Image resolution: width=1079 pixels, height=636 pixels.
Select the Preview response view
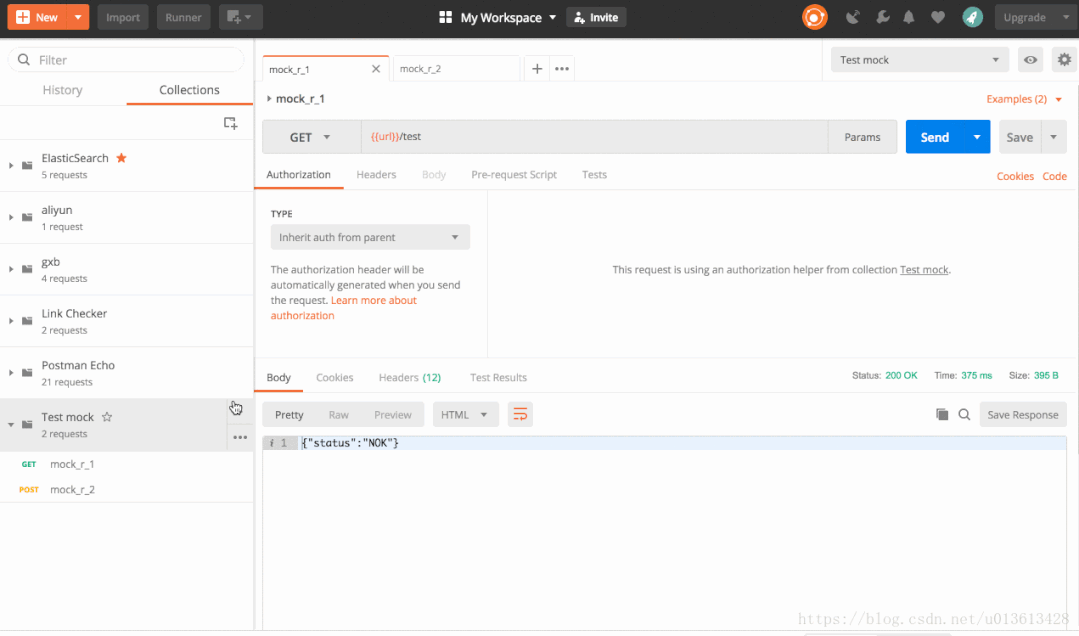pos(392,415)
